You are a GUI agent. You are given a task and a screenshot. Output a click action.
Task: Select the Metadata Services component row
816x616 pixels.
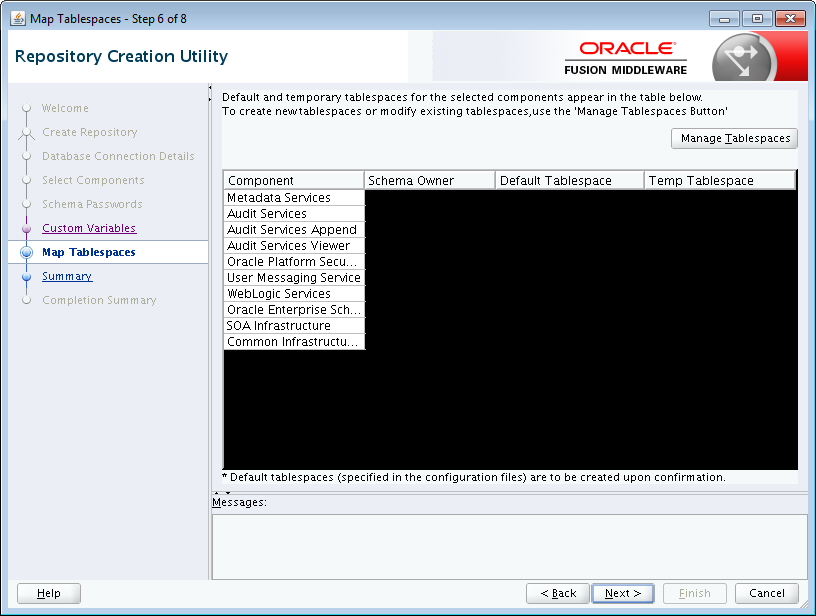(x=293, y=197)
